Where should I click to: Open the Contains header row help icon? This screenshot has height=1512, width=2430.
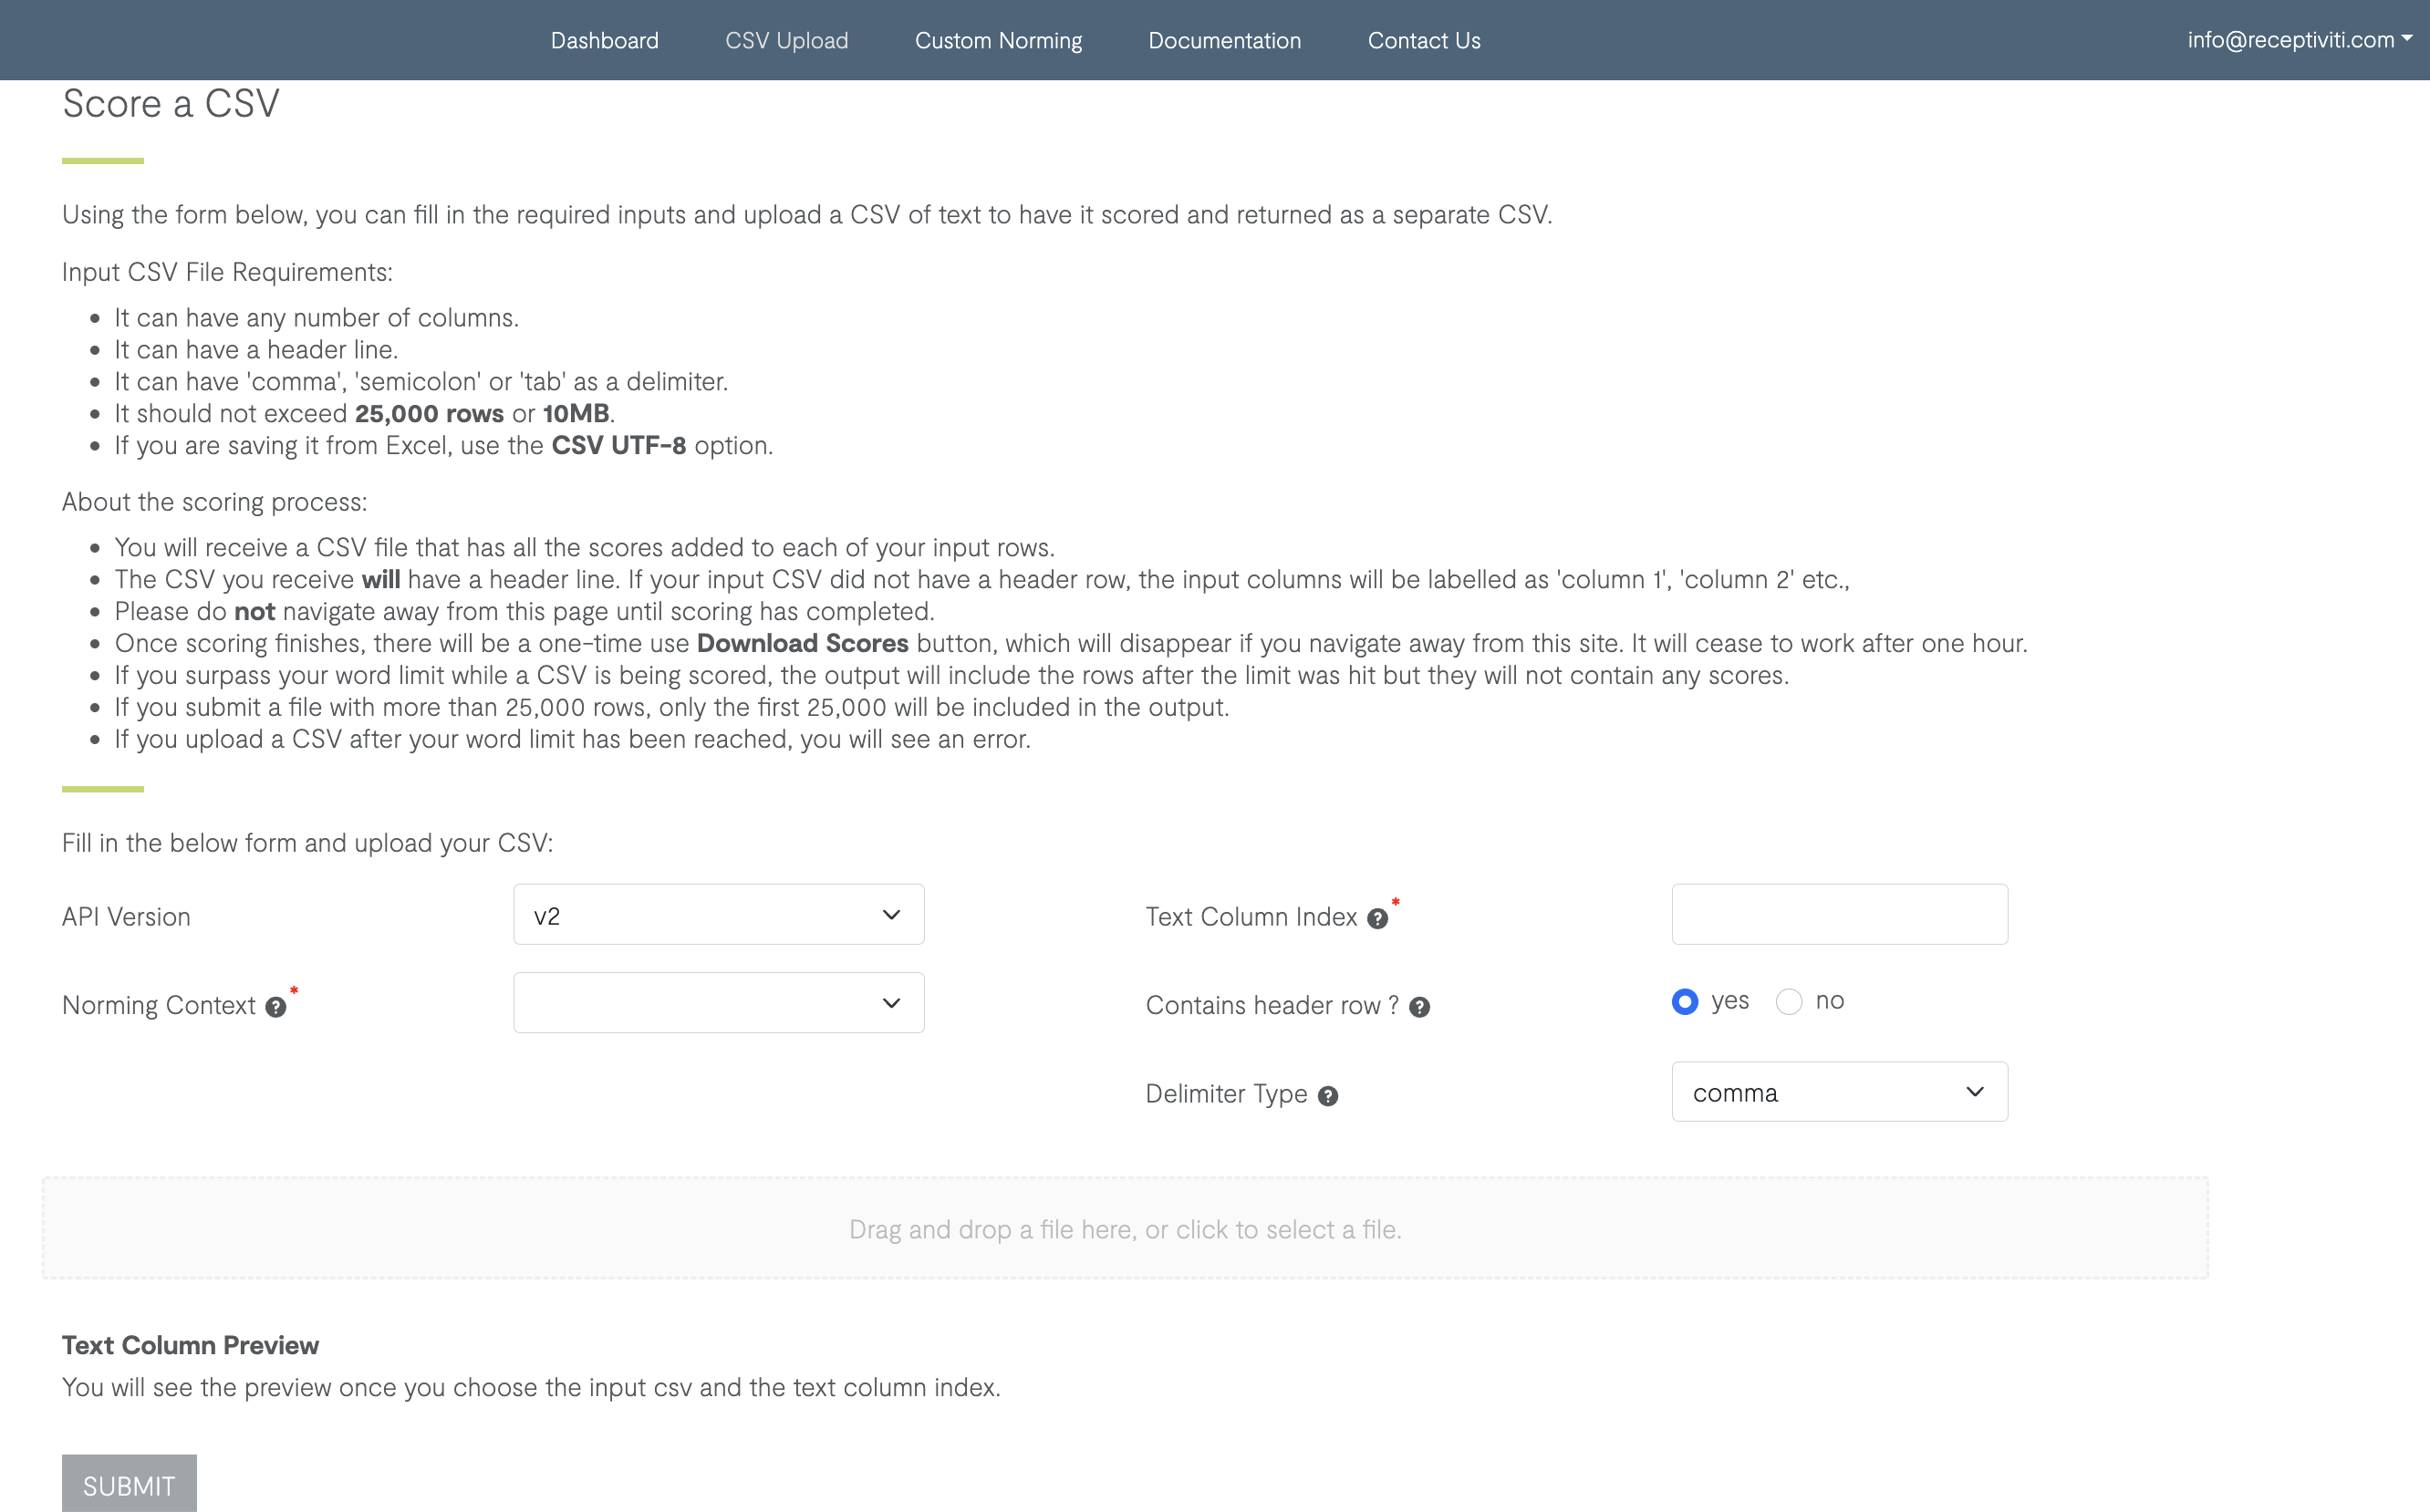(x=1419, y=1007)
